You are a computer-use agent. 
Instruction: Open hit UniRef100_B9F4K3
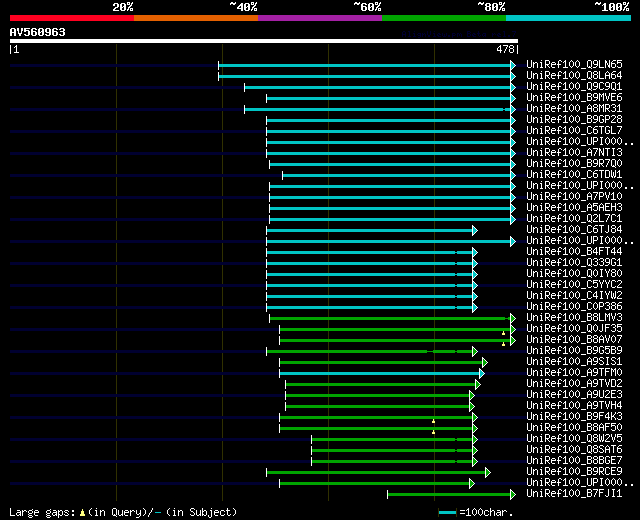pos(574,417)
